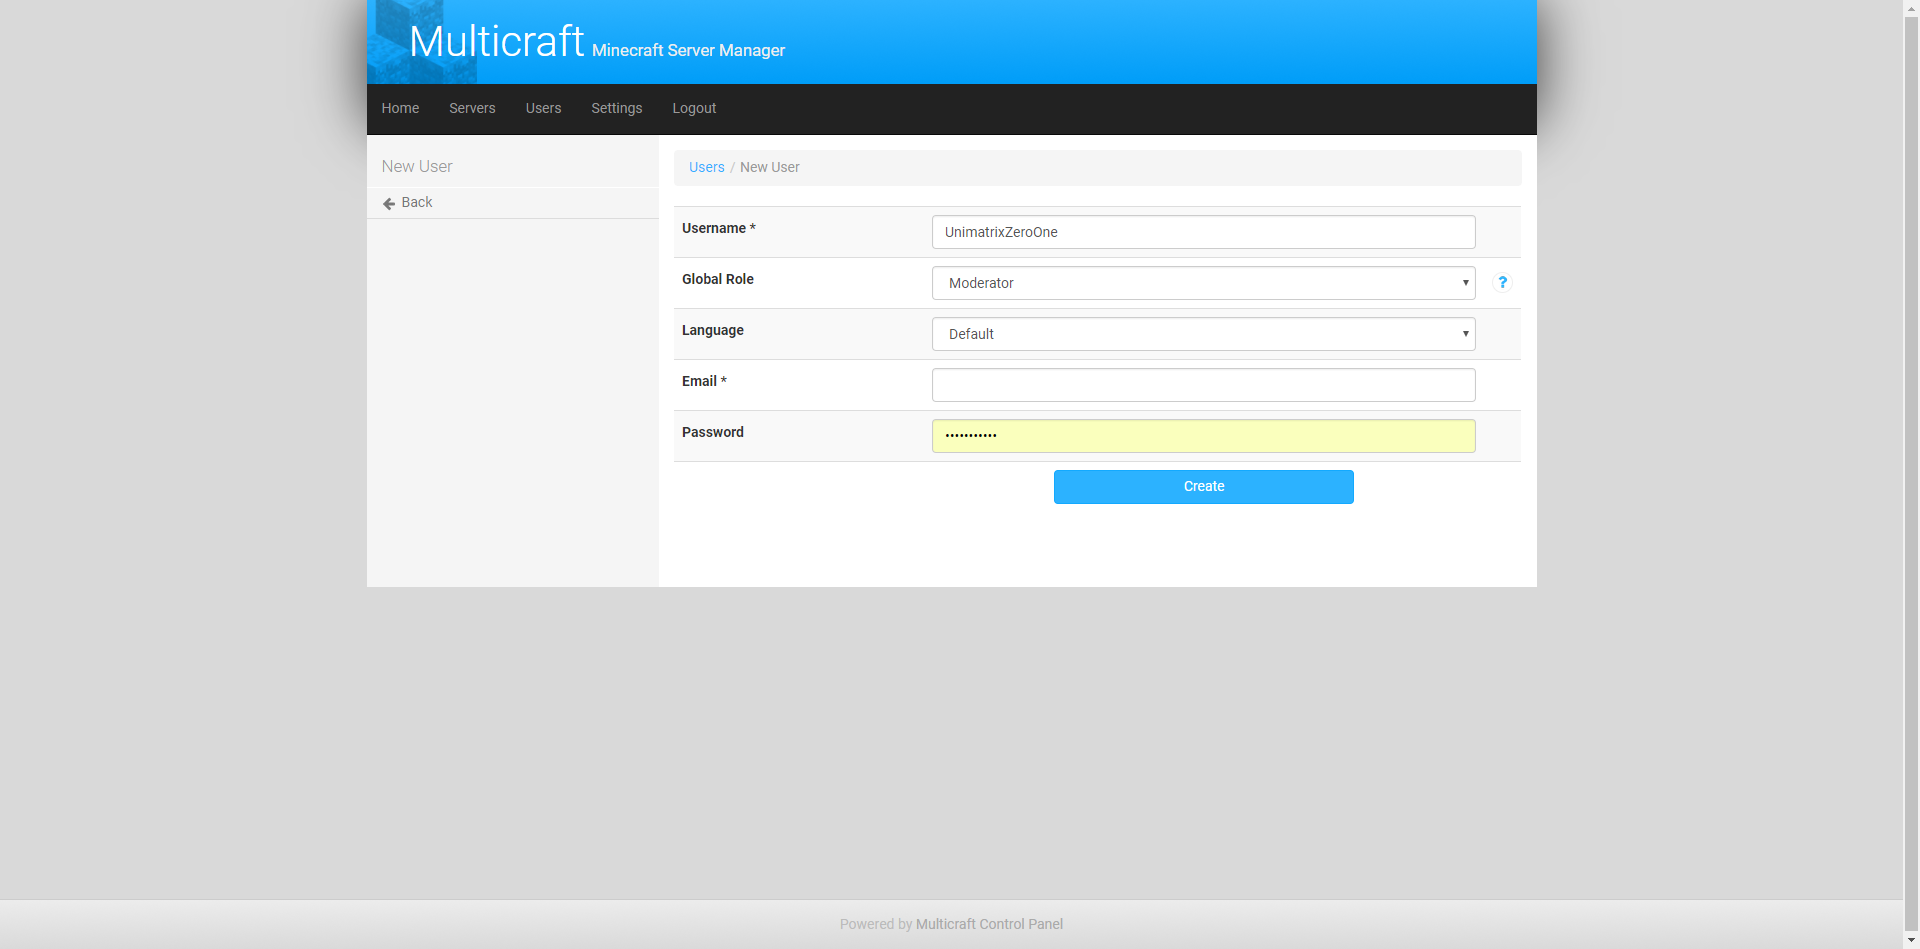Go to Home in the navigation bar
The width and height of the screenshot is (1920, 949).
coord(400,108)
